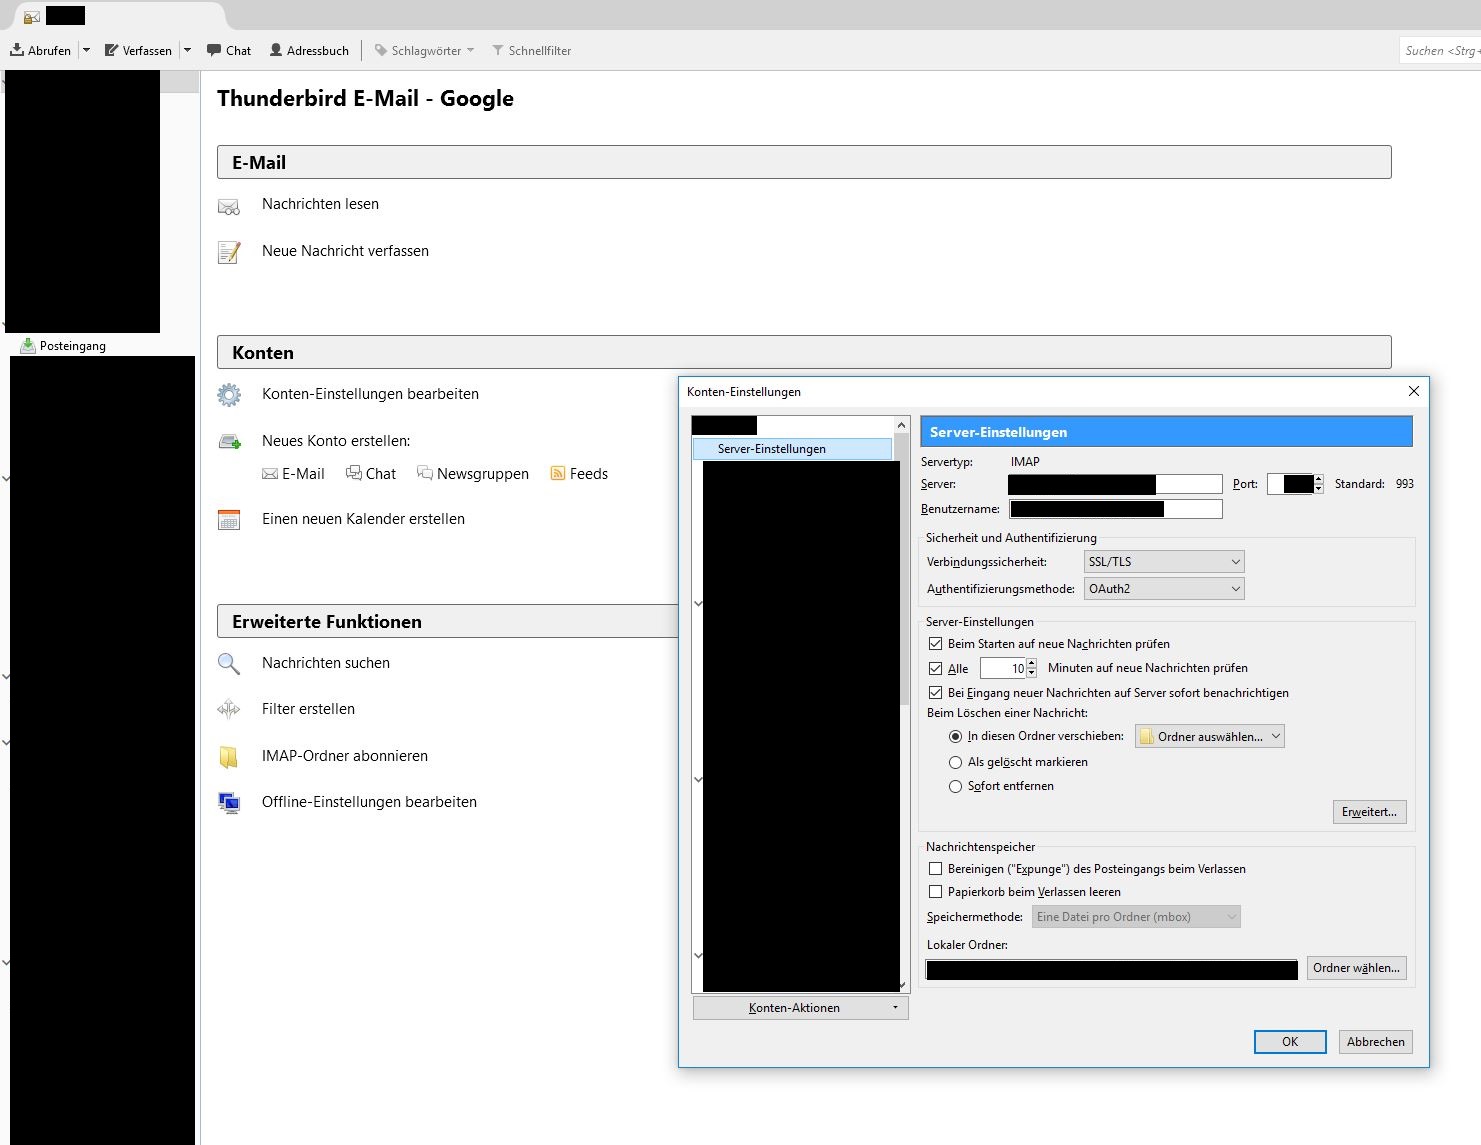This screenshot has width=1481, height=1145.
Task: Toggle the Schnellfilter quick filter
Action: click(x=531, y=50)
